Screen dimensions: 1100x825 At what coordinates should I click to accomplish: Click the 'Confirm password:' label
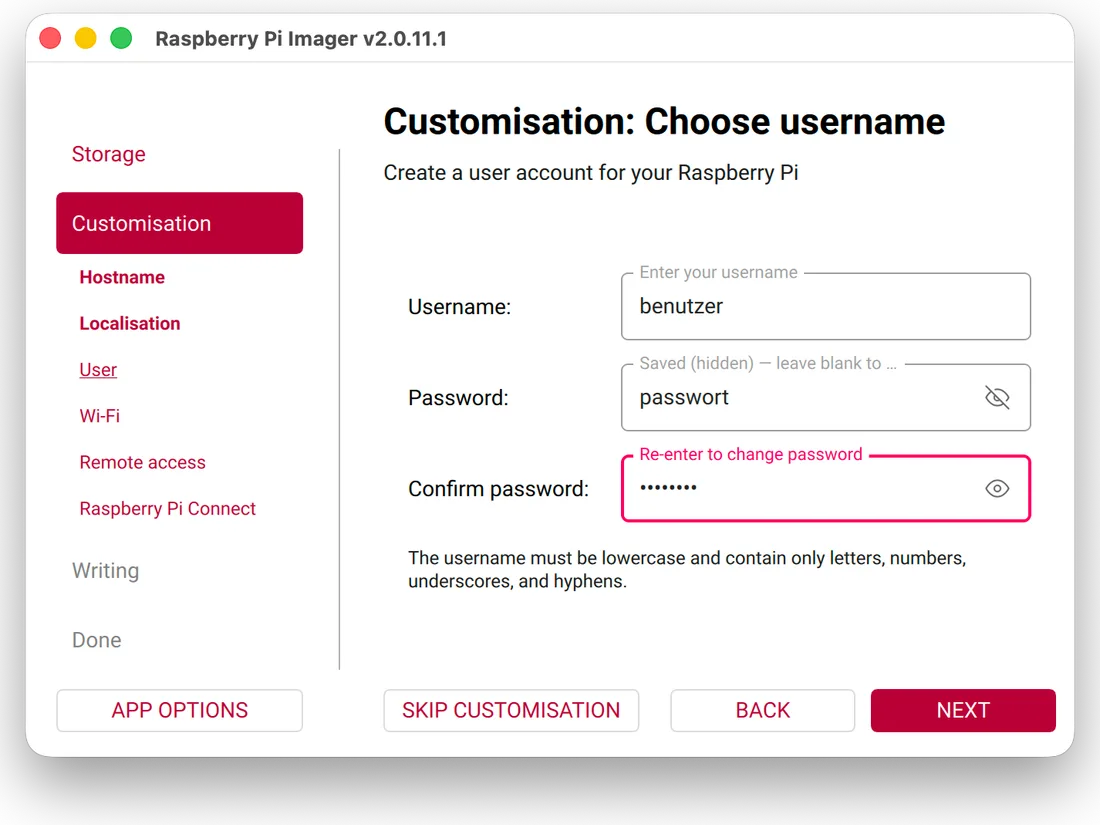(x=499, y=489)
